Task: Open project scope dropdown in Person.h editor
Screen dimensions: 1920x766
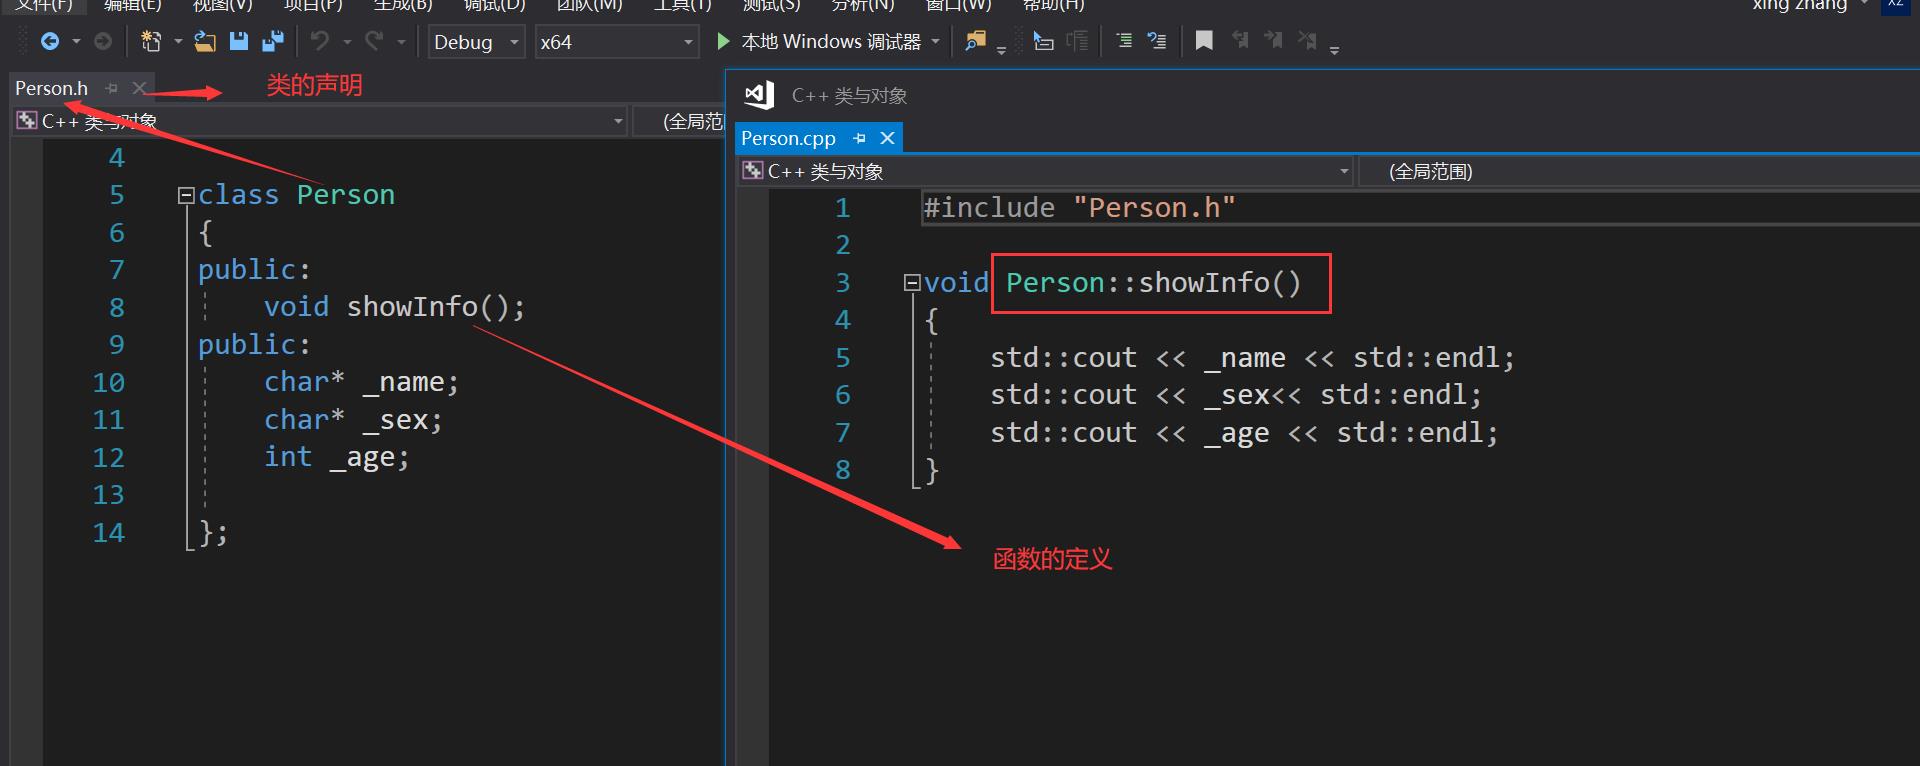Action: 320,121
